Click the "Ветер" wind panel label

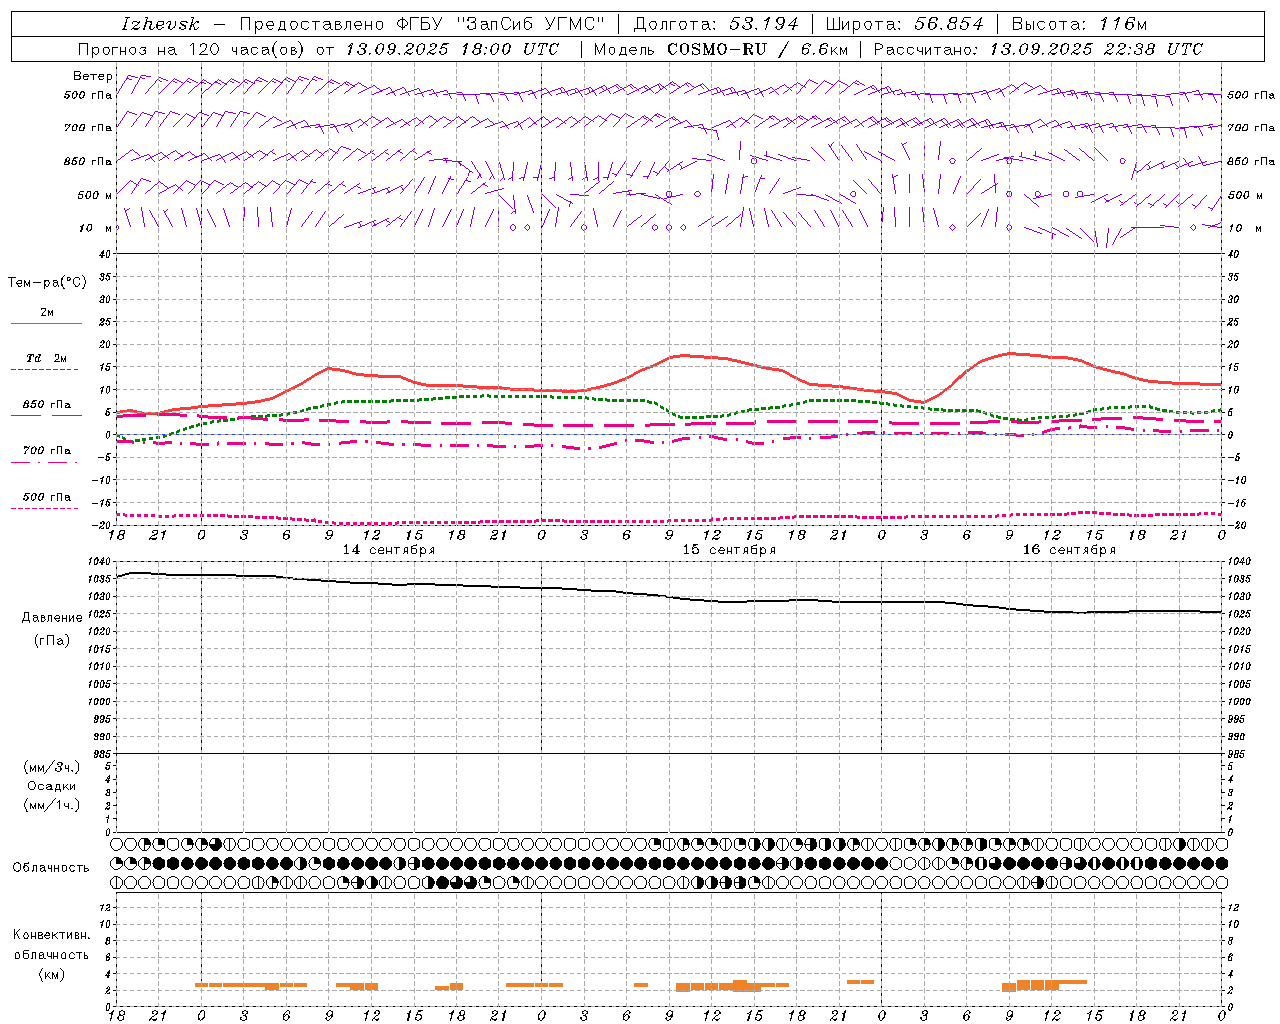(x=92, y=76)
